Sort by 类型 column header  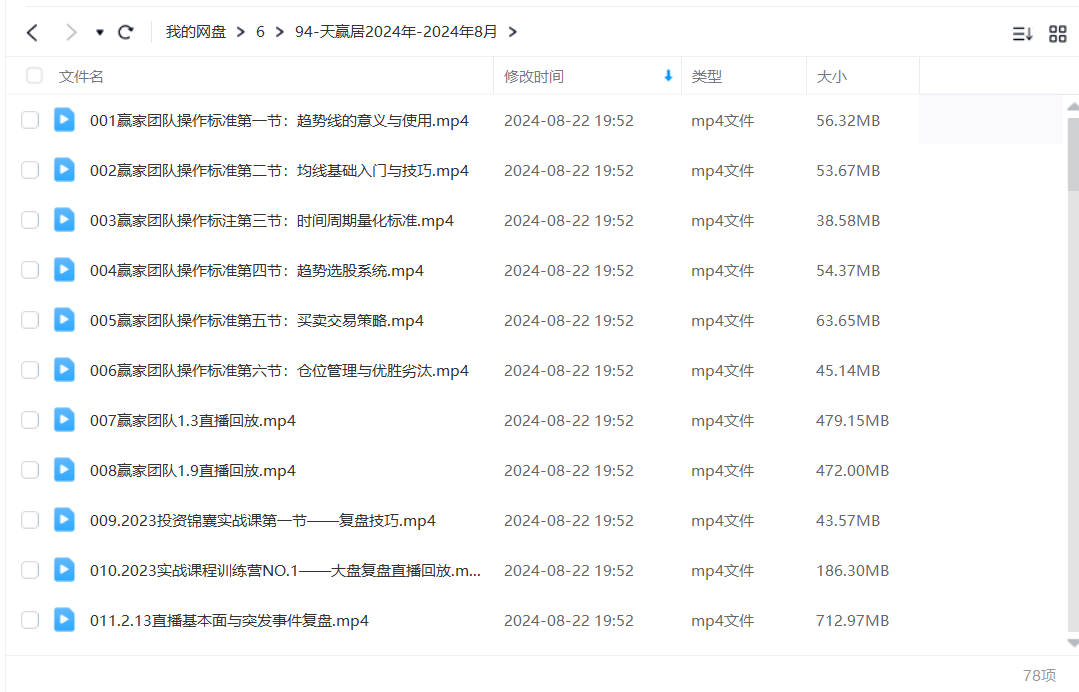tap(707, 76)
